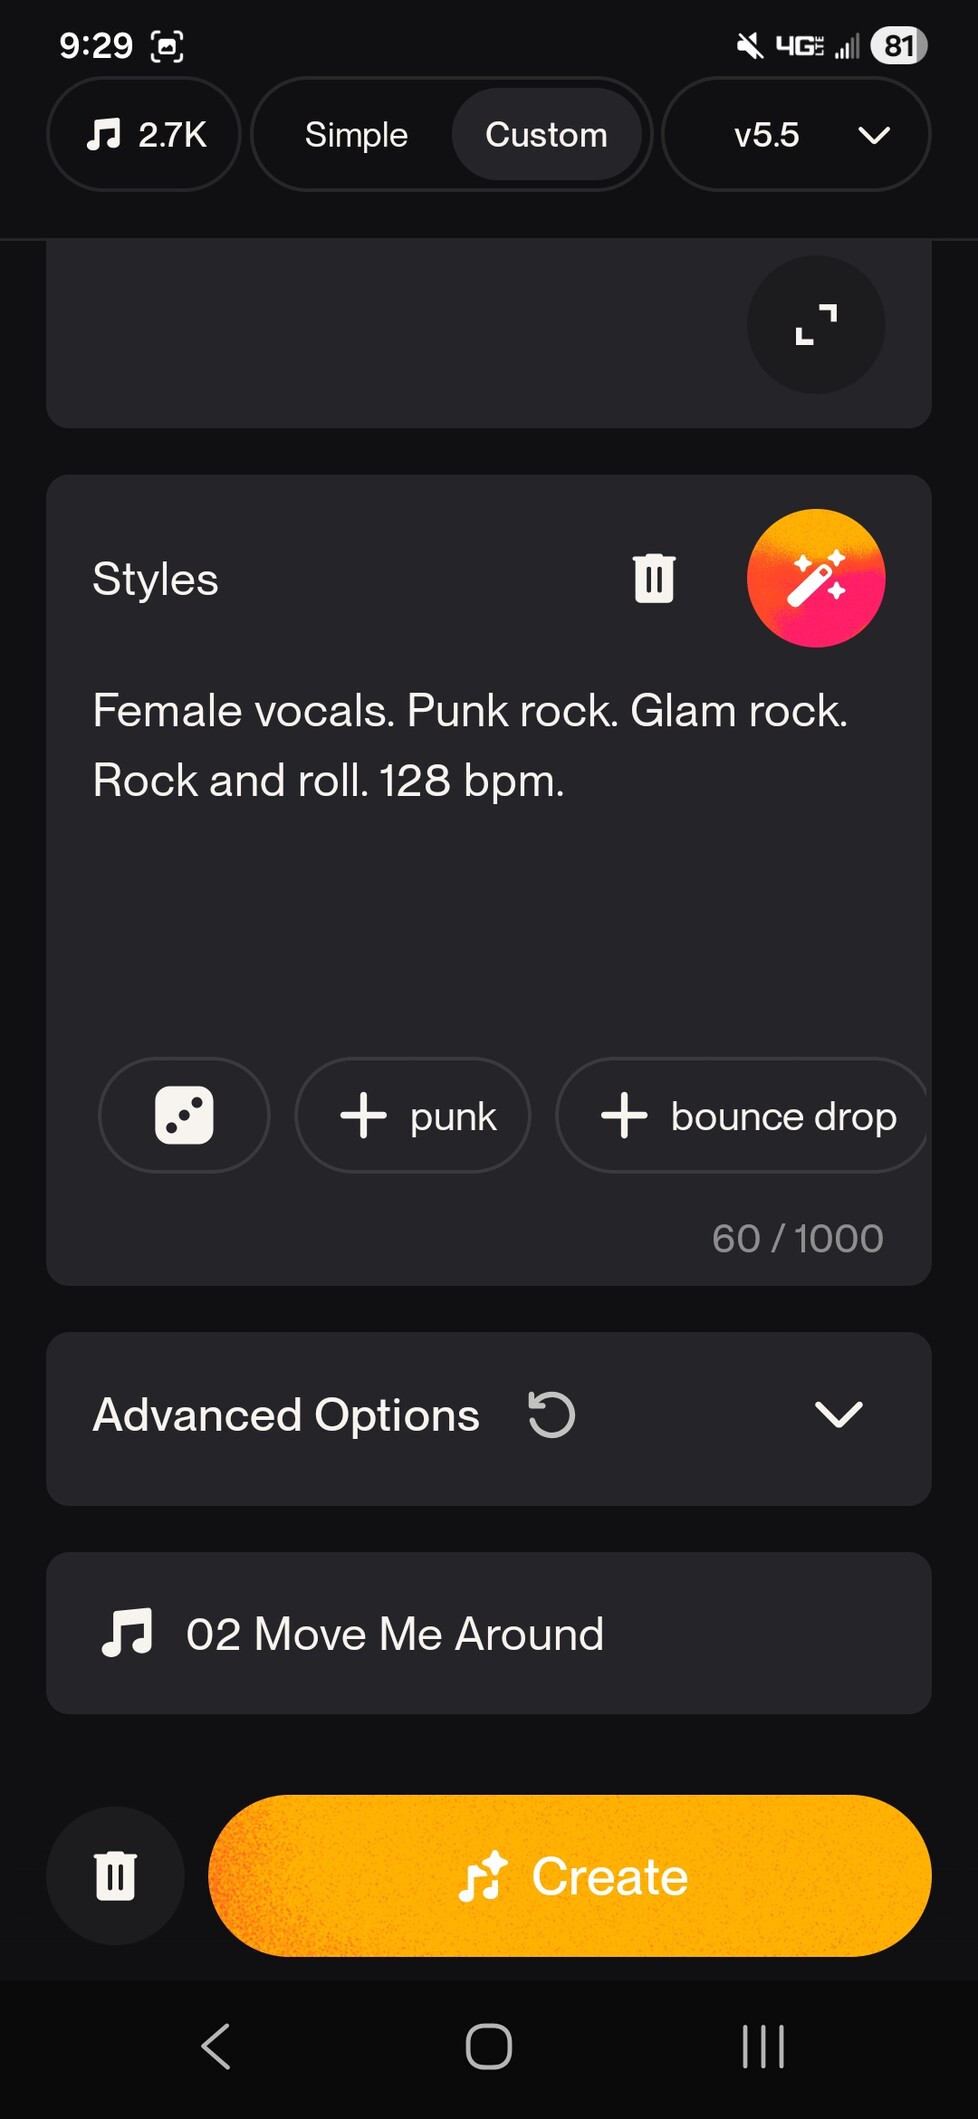Tap the music note credits 2.7K badge
Image resolution: width=978 pixels, height=2119 pixels.
coord(144,134)
